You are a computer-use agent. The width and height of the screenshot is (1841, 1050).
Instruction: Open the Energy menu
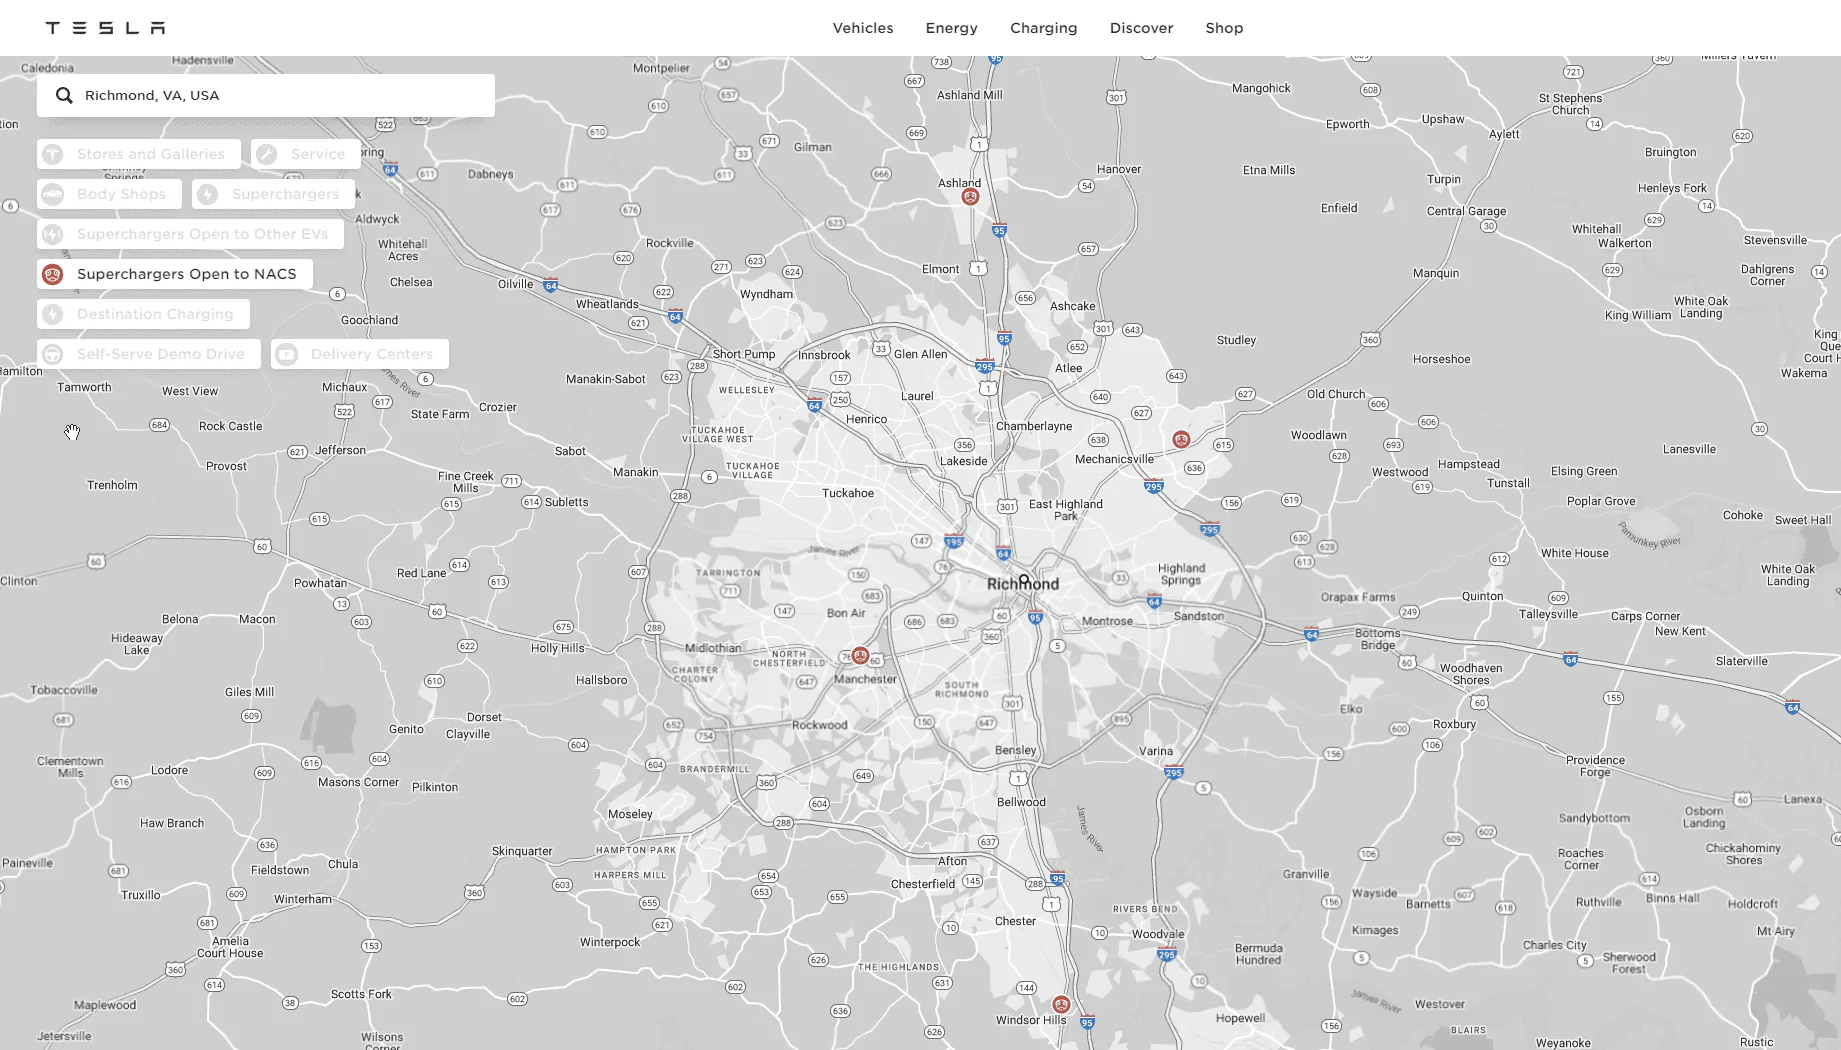point(951,28)
